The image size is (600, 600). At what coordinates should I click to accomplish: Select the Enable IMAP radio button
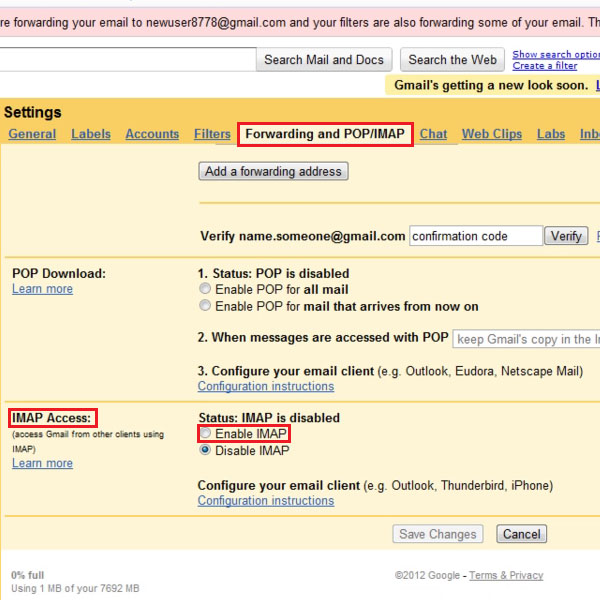pos(205,433)
